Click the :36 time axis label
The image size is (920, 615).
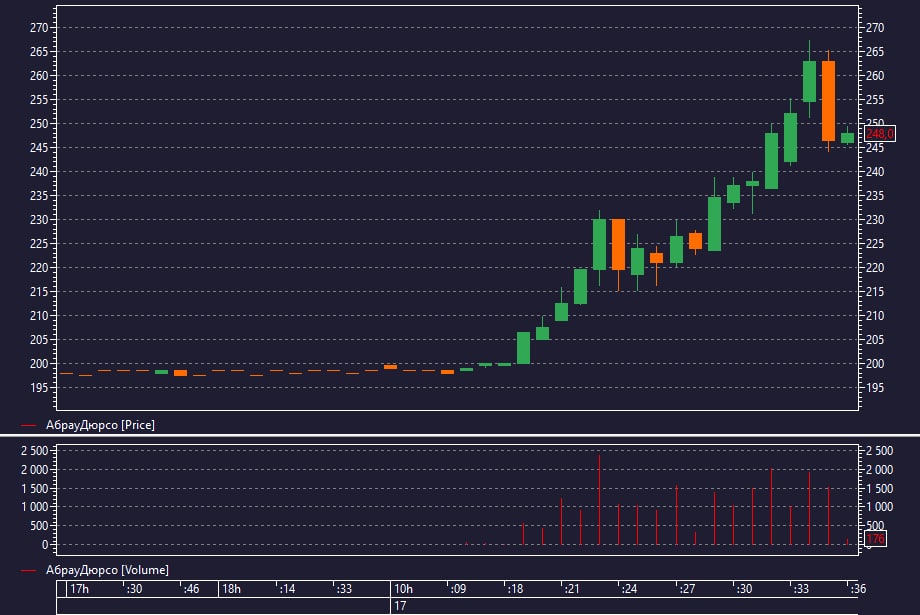click(857, 589)
